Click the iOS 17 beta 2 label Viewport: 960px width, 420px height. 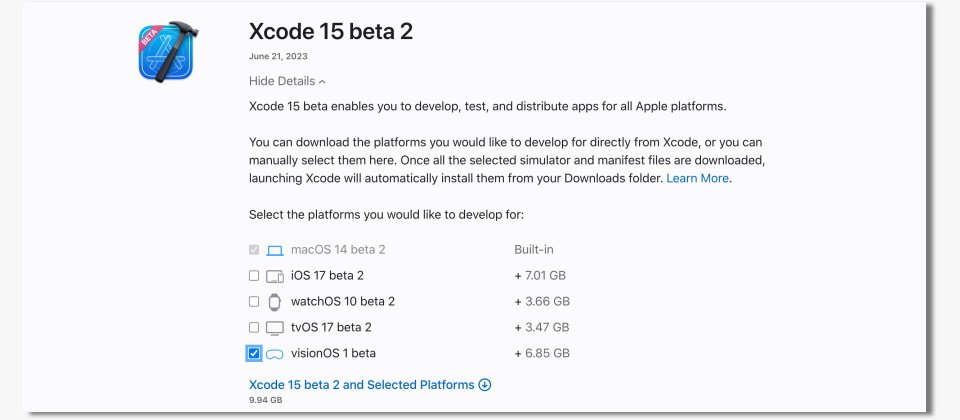click(x=327, y=276)
